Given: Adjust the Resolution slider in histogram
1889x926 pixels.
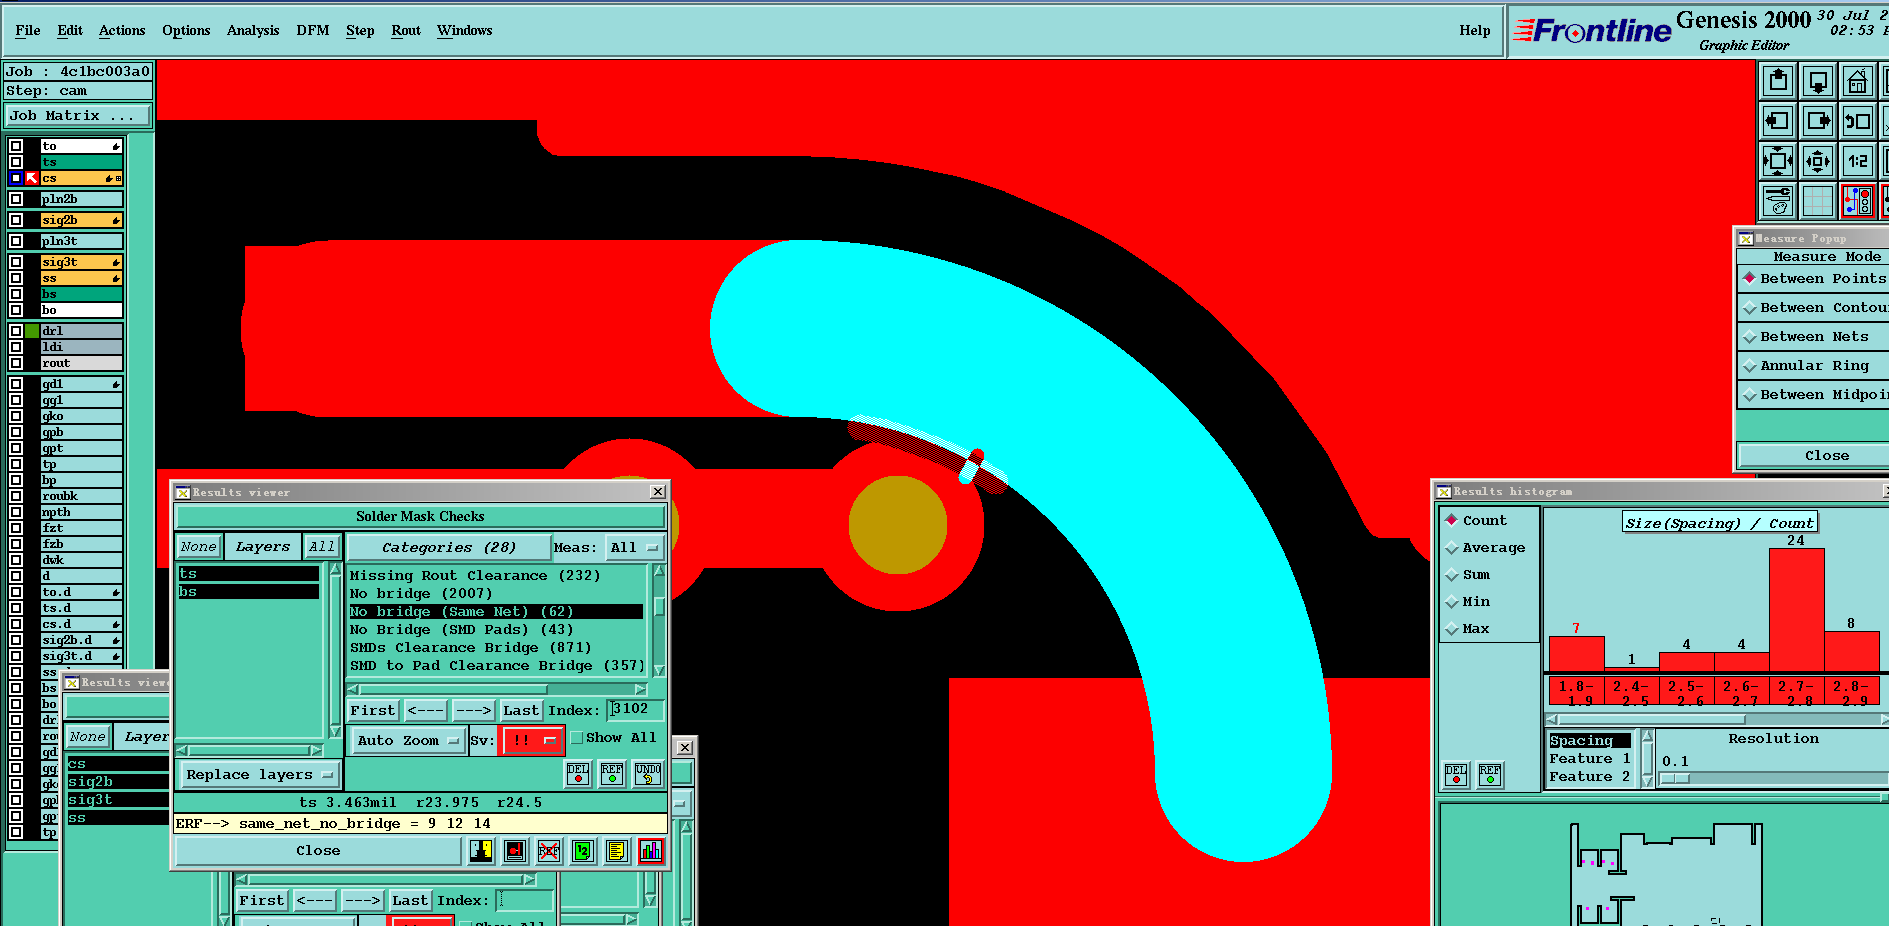Looking at the screenshot, I should (1675, 779).
